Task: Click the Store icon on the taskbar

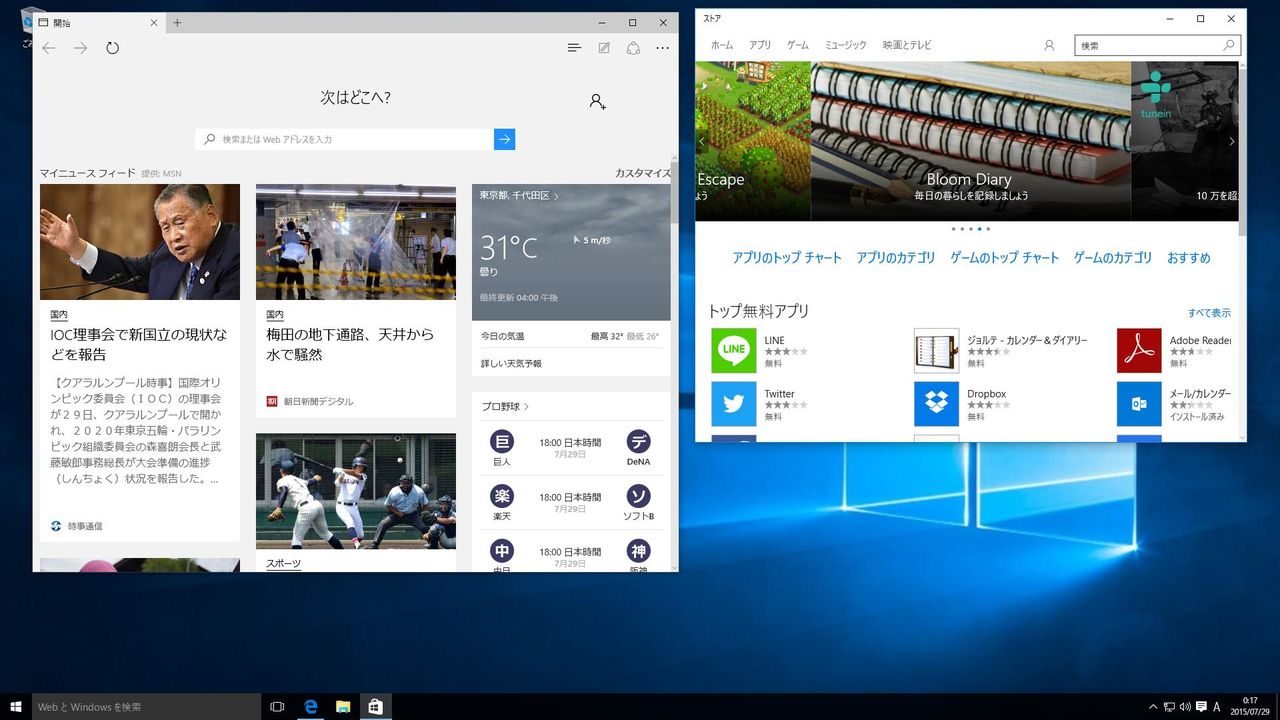Action: coord(375,707)
